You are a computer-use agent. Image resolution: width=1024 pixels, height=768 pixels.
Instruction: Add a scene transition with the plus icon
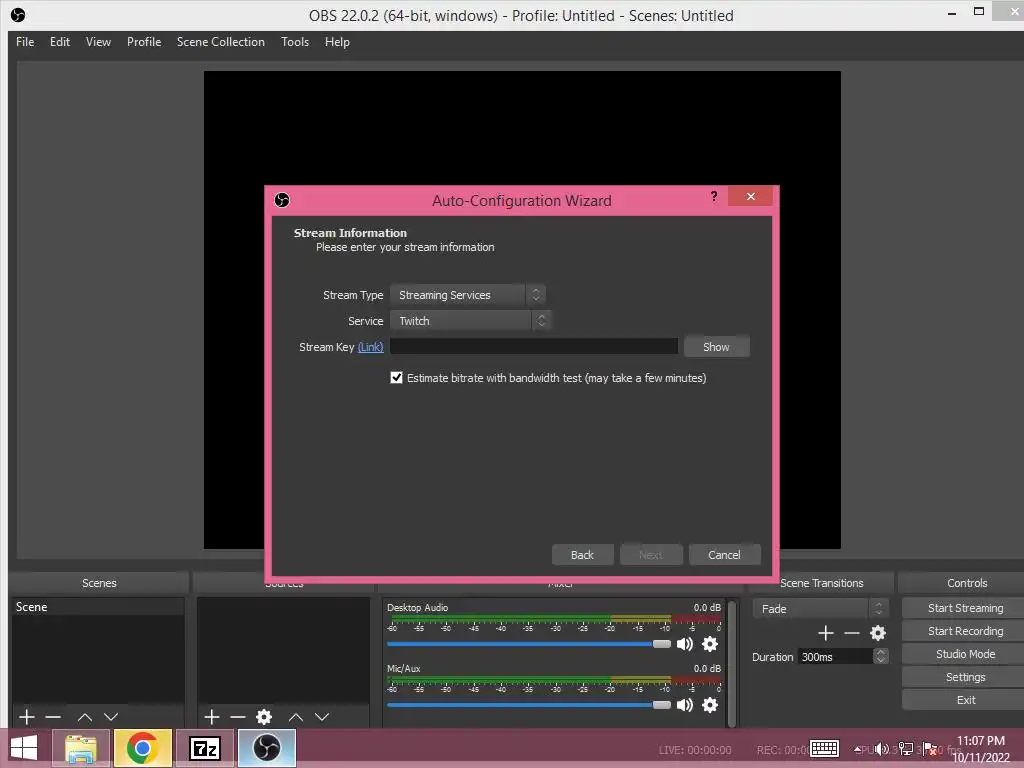pyautogui.click(x=825, y=633)
